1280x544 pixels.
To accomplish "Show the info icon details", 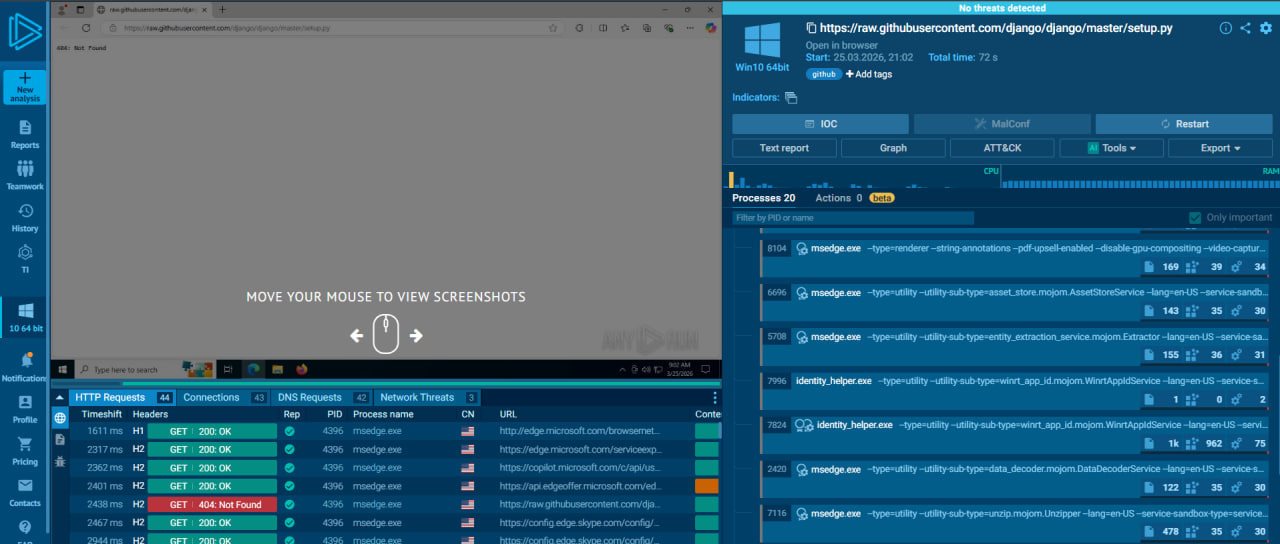I will (1225, 28).
